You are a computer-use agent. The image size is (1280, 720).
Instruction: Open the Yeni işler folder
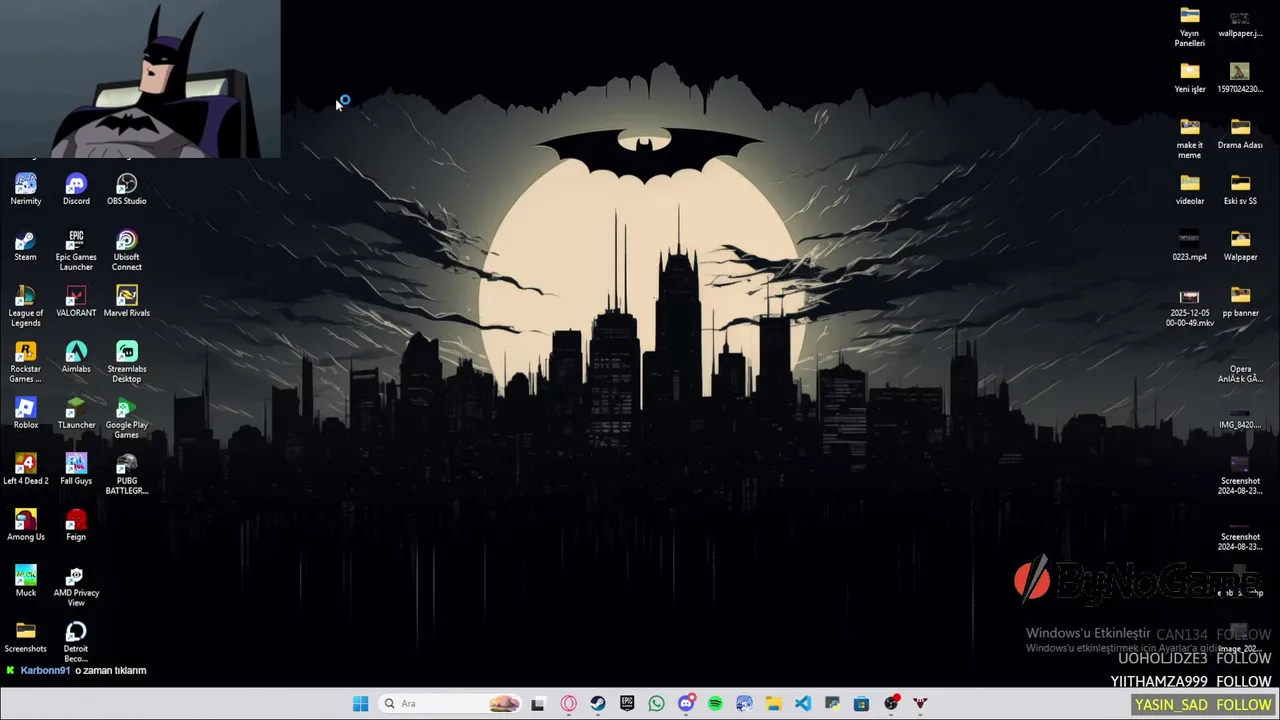point(1190,77)
